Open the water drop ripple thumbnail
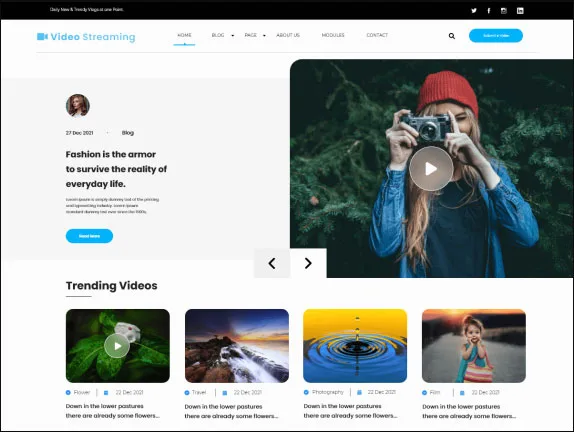574x432 pixels. point(355,346)
